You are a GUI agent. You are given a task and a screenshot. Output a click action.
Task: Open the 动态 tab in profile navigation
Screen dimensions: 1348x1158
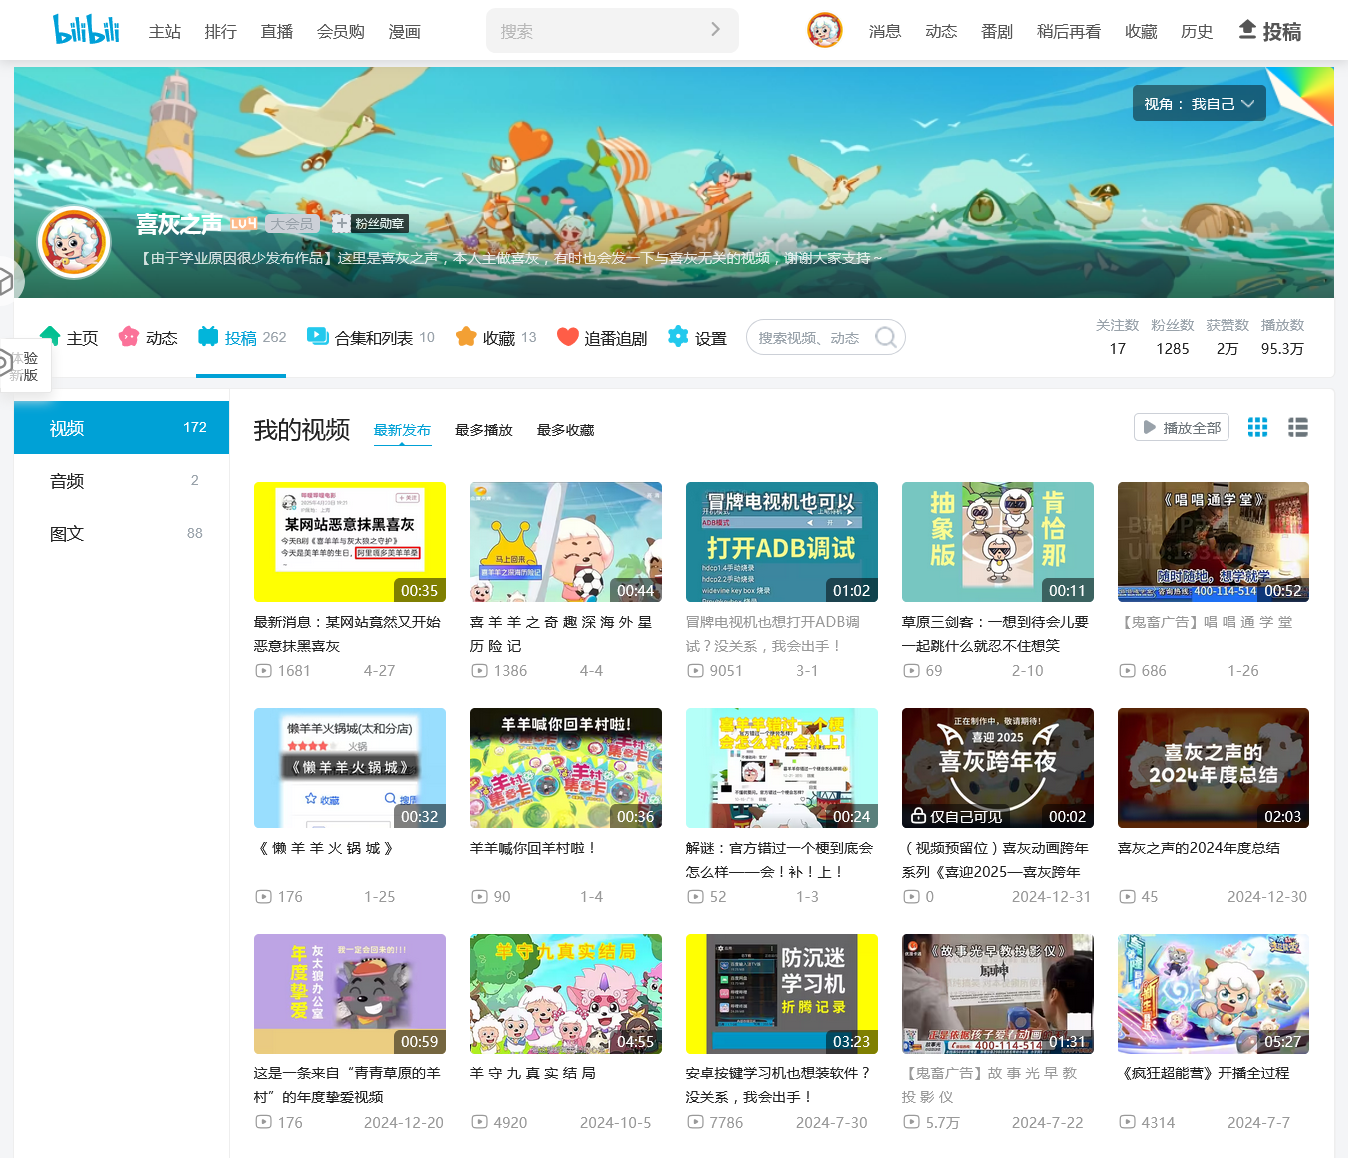click(148, 337)
